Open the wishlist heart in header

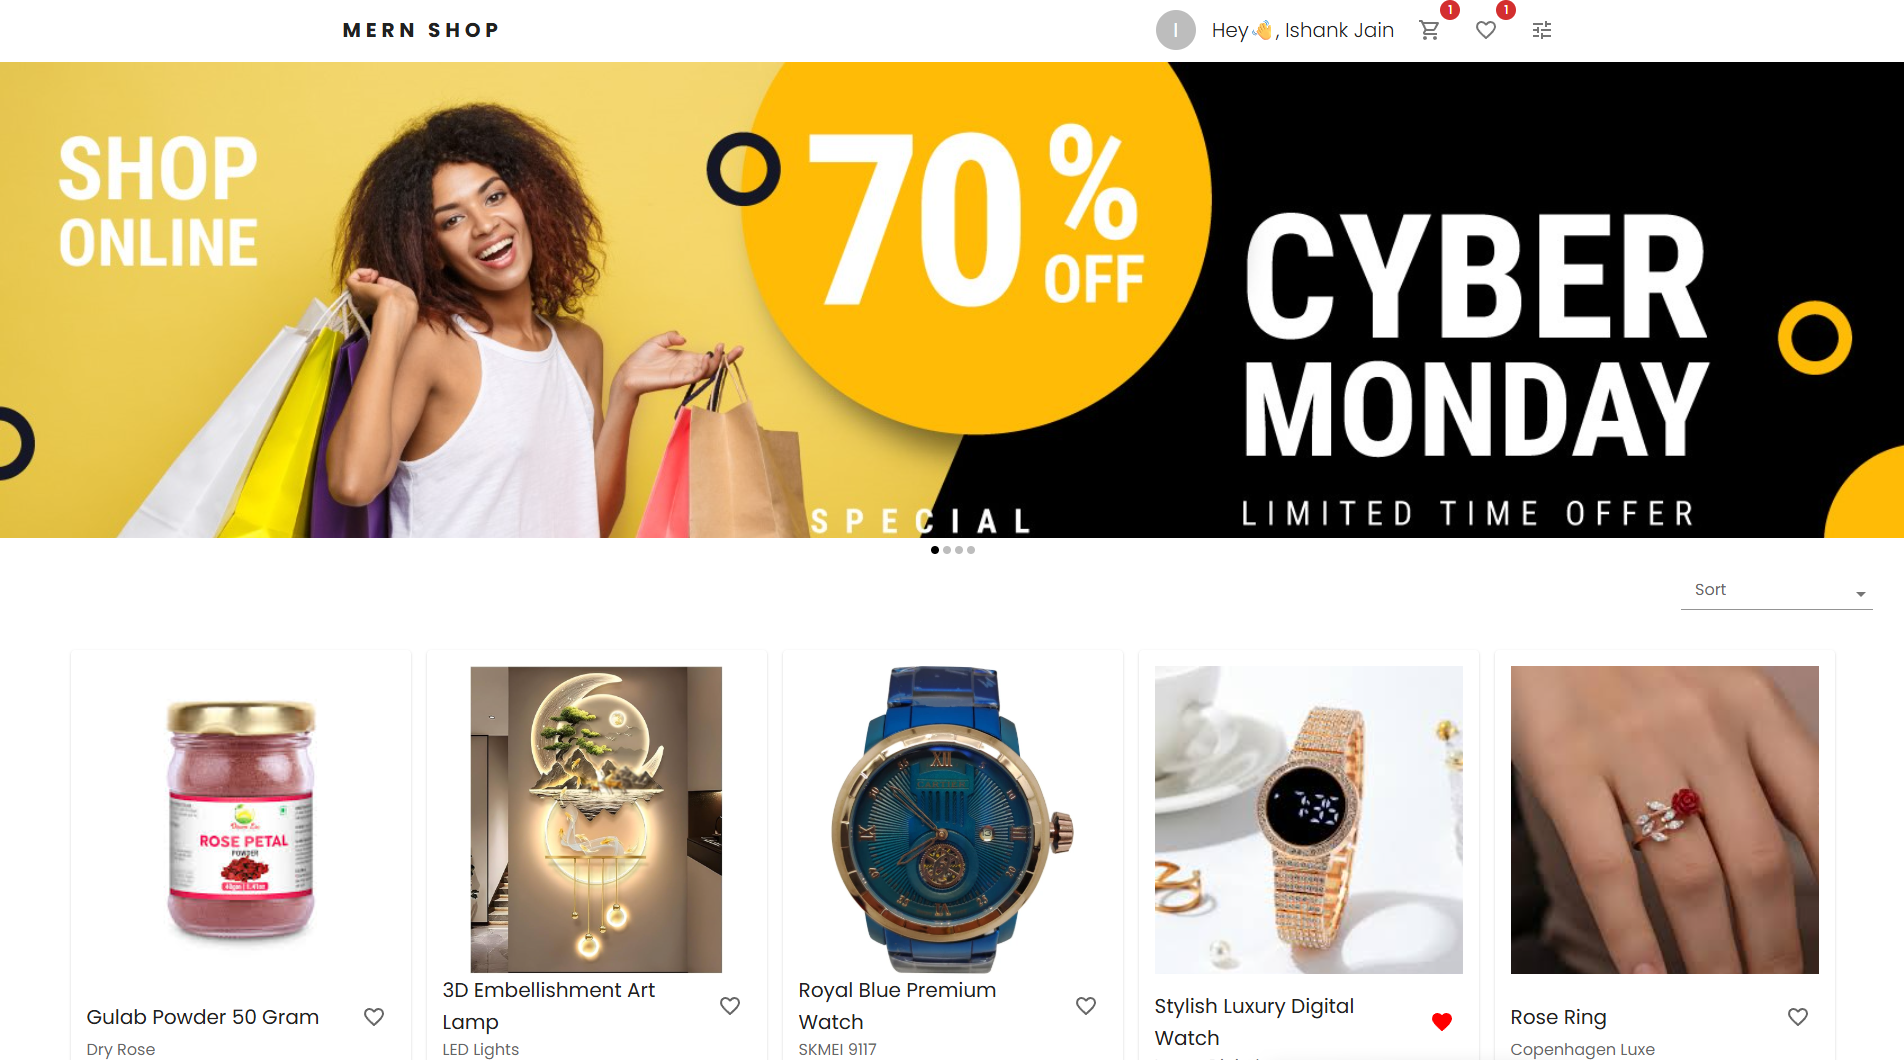pos(1486,30)
